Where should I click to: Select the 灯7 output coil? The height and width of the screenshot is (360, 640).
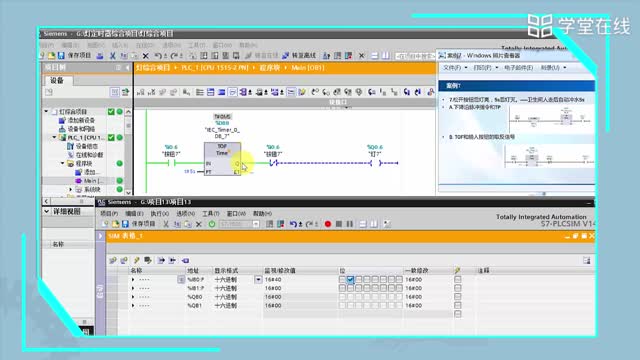pos(375,163)
